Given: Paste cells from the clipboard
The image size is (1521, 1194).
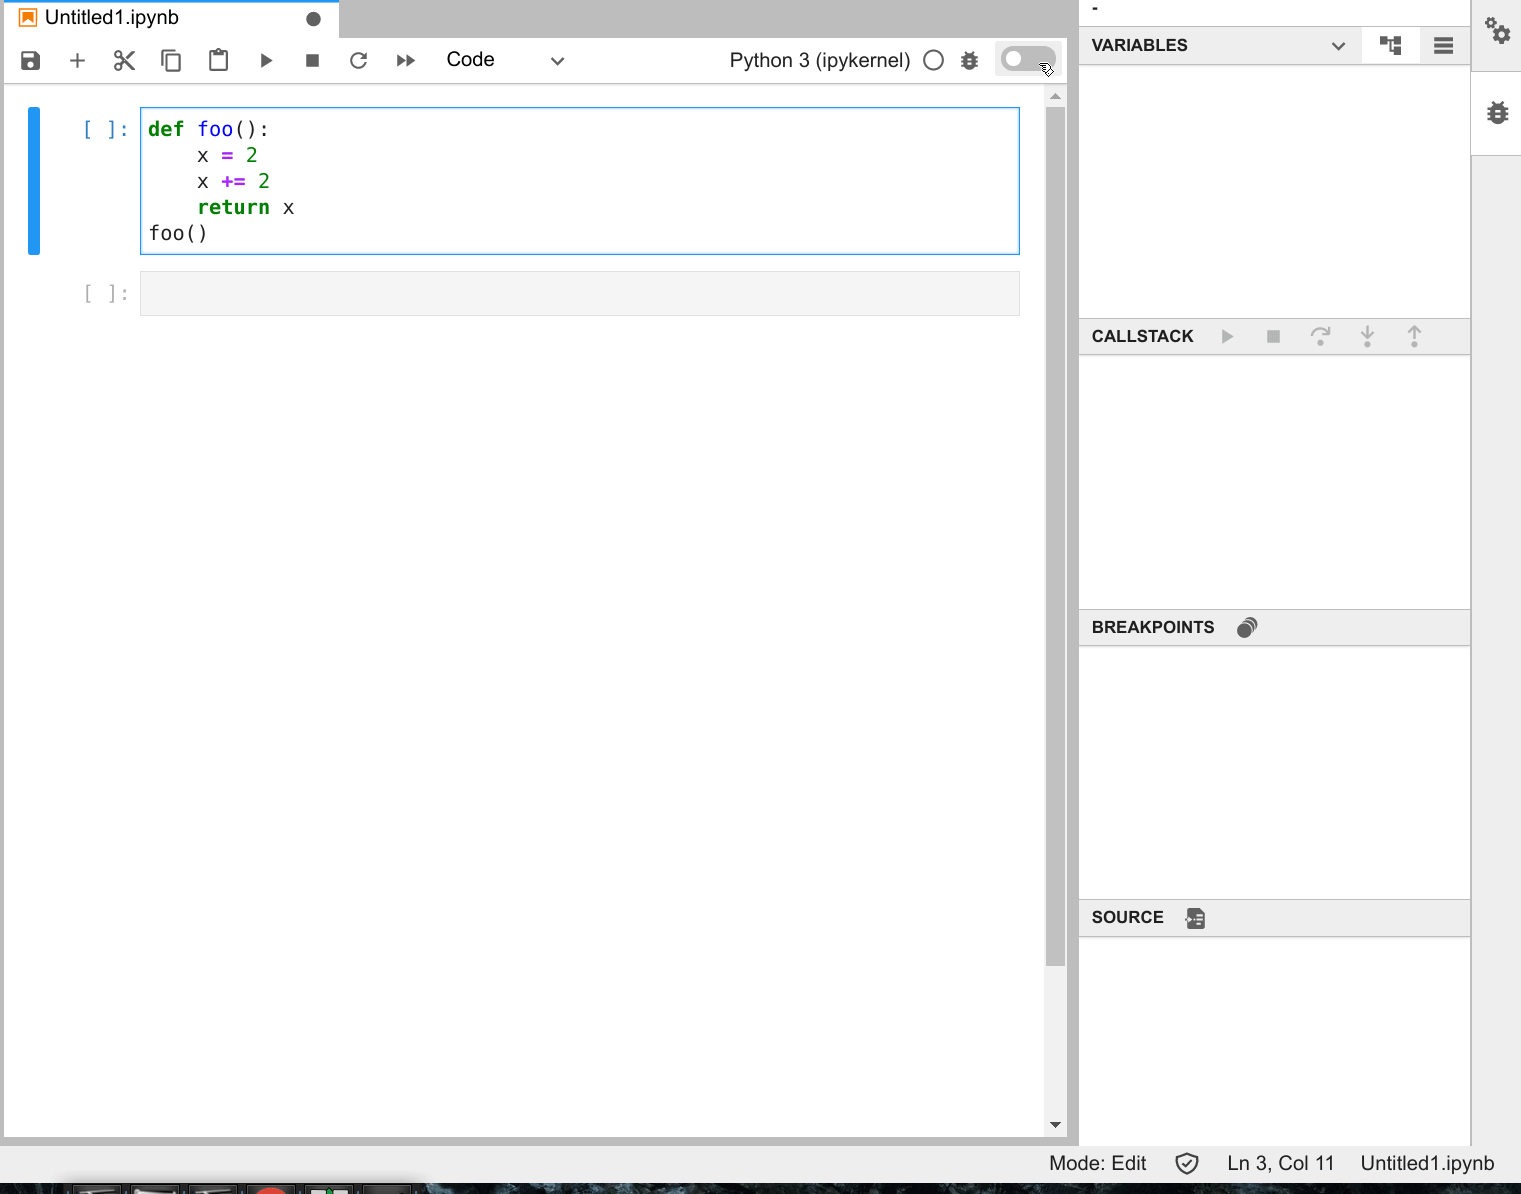Looking at the screenshot, I should point(218,59).
